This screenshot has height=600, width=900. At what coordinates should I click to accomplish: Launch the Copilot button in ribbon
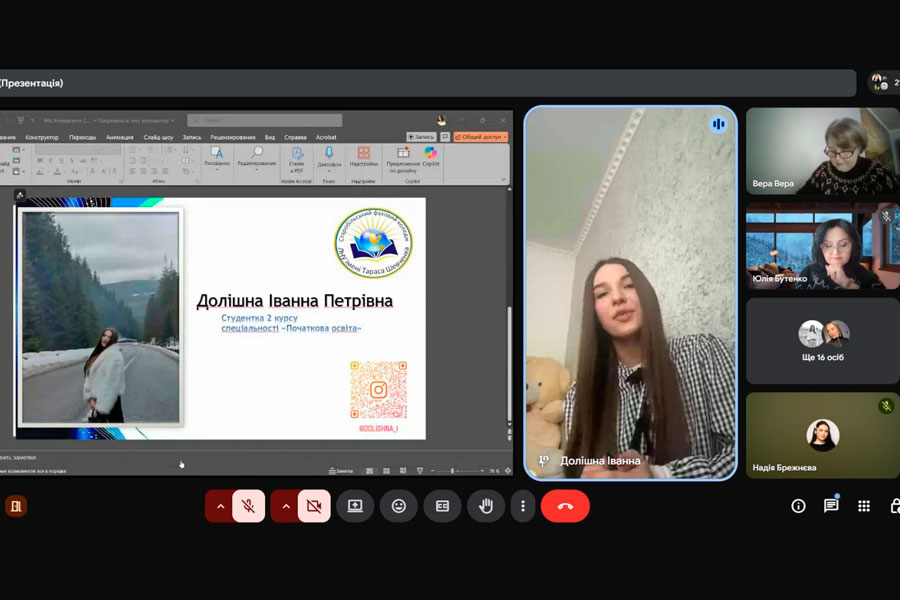pos(430,156)
